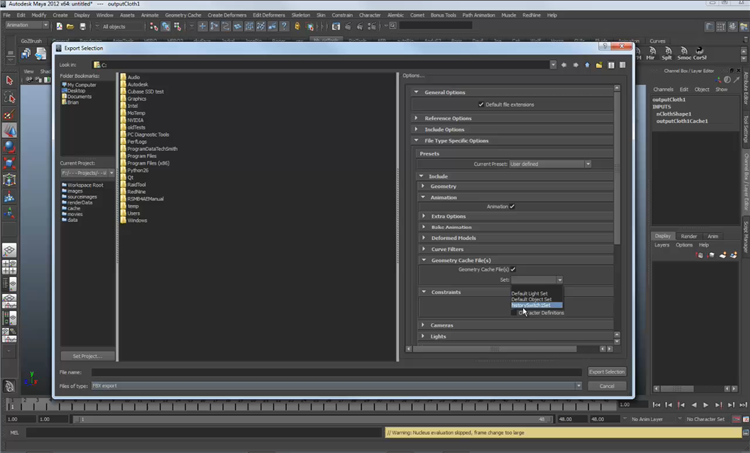Select Default Object Set option
The width and height of the screenshot is (750, 453).
pyautogui.click(x=537, y=299)
